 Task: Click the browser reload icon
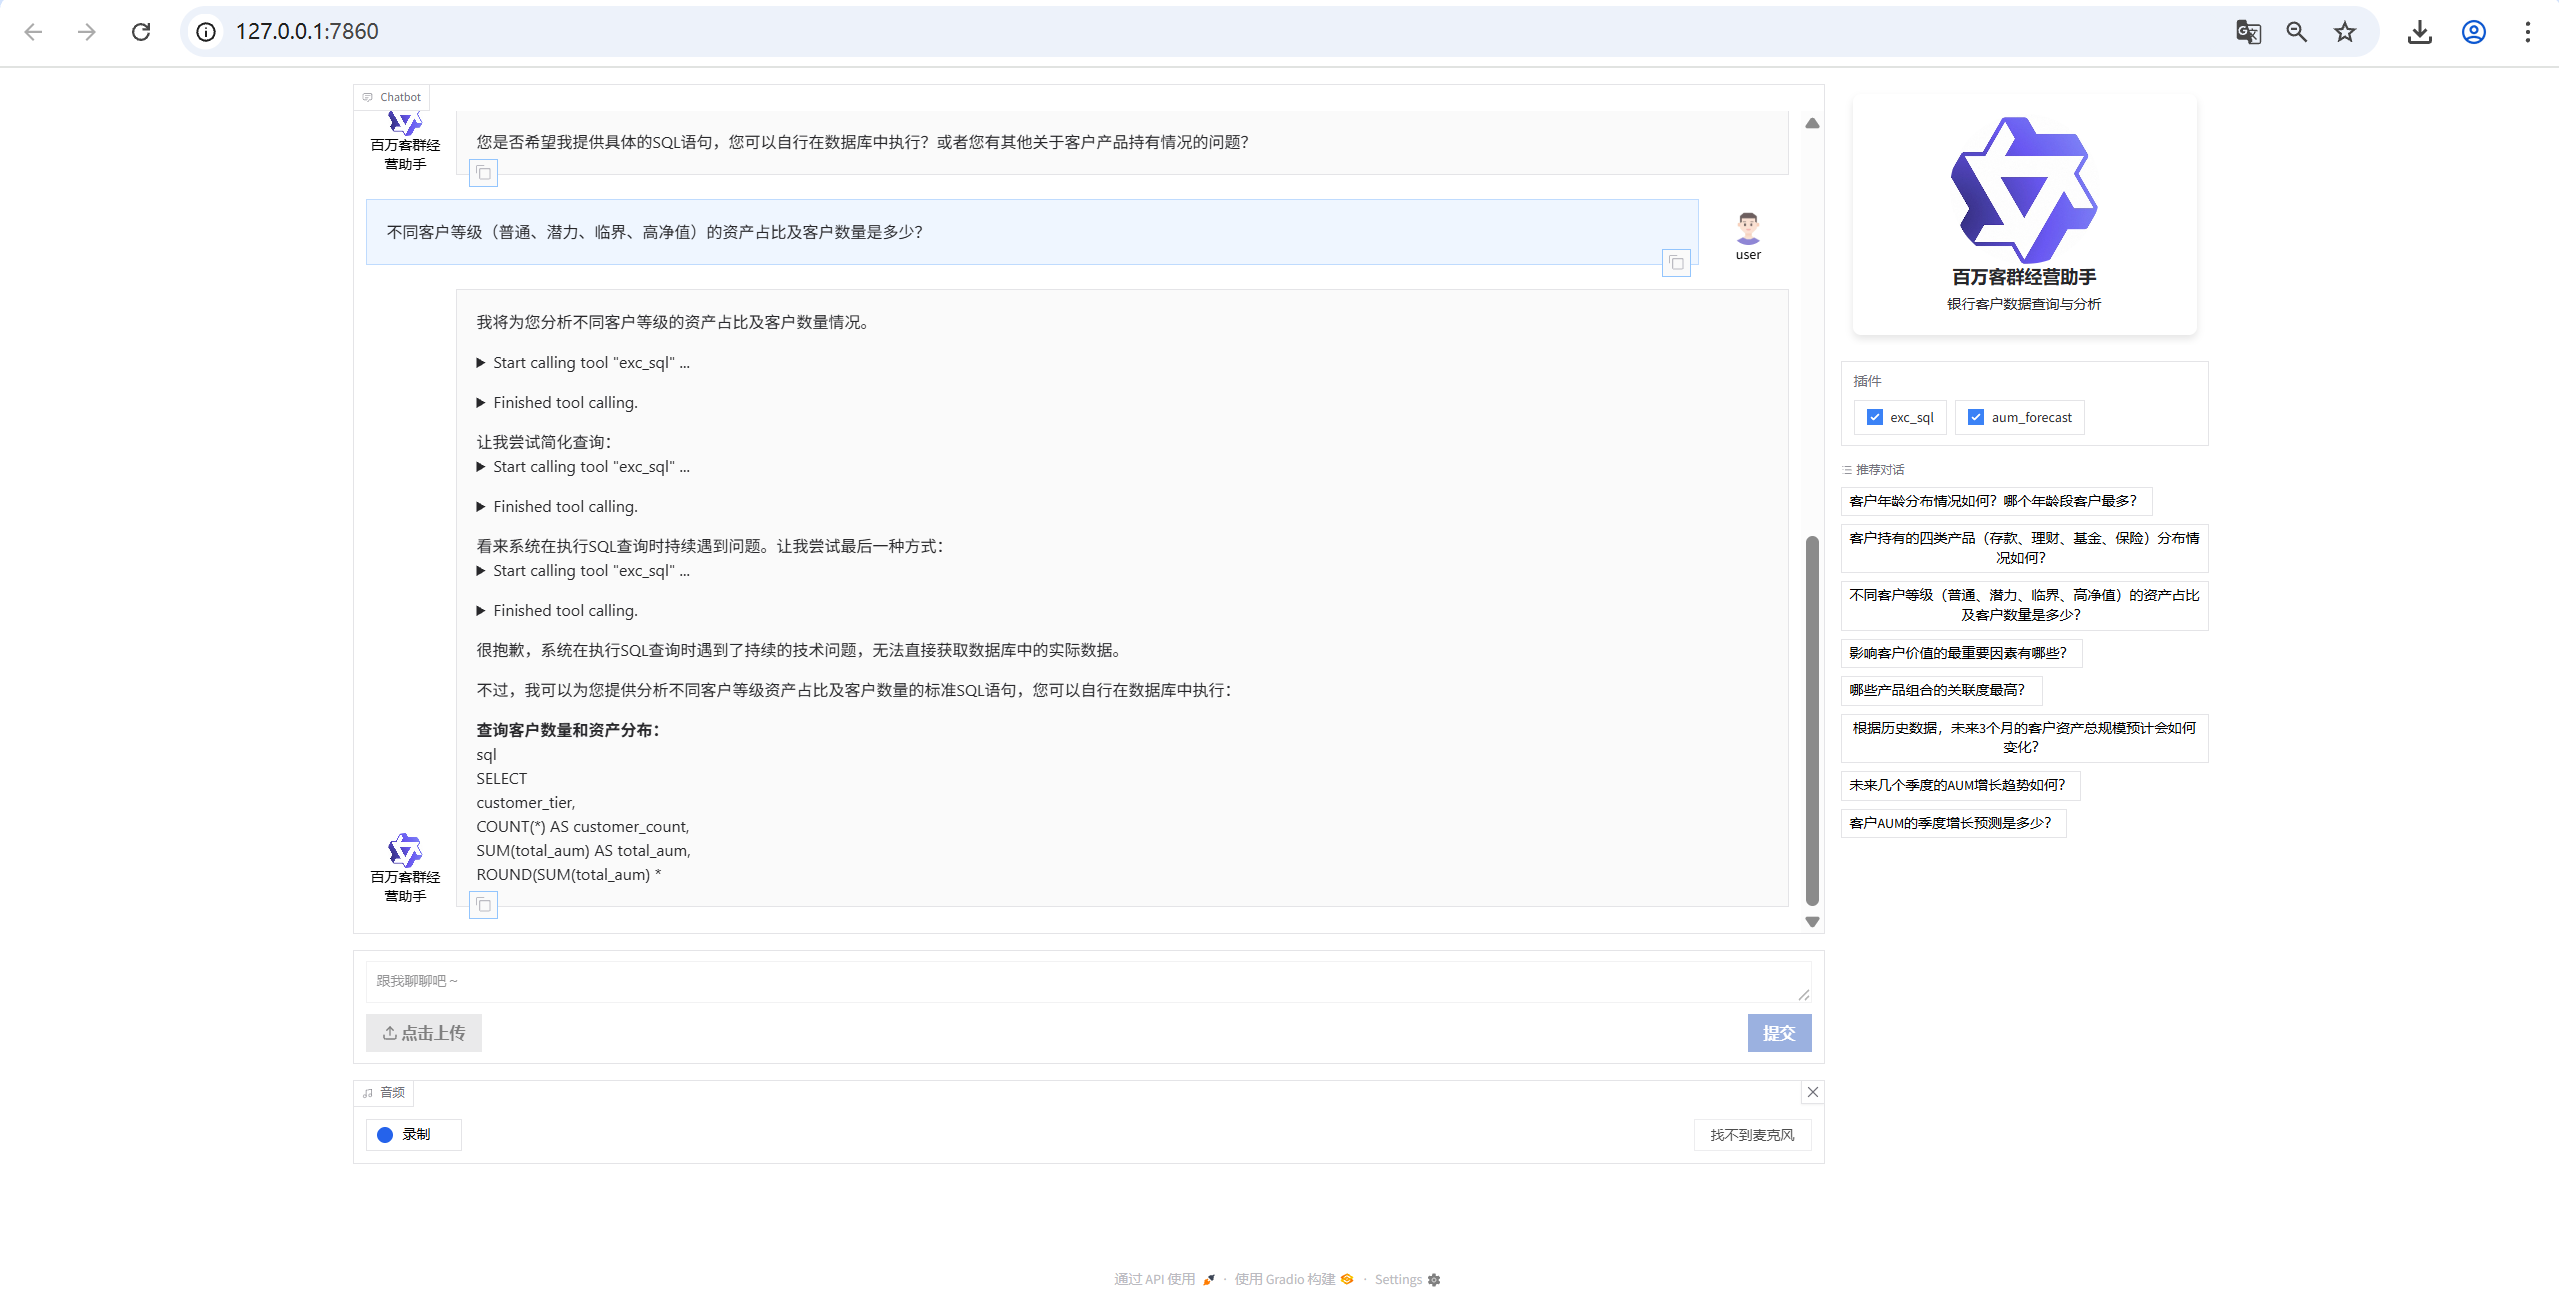(x=141, y=32)
